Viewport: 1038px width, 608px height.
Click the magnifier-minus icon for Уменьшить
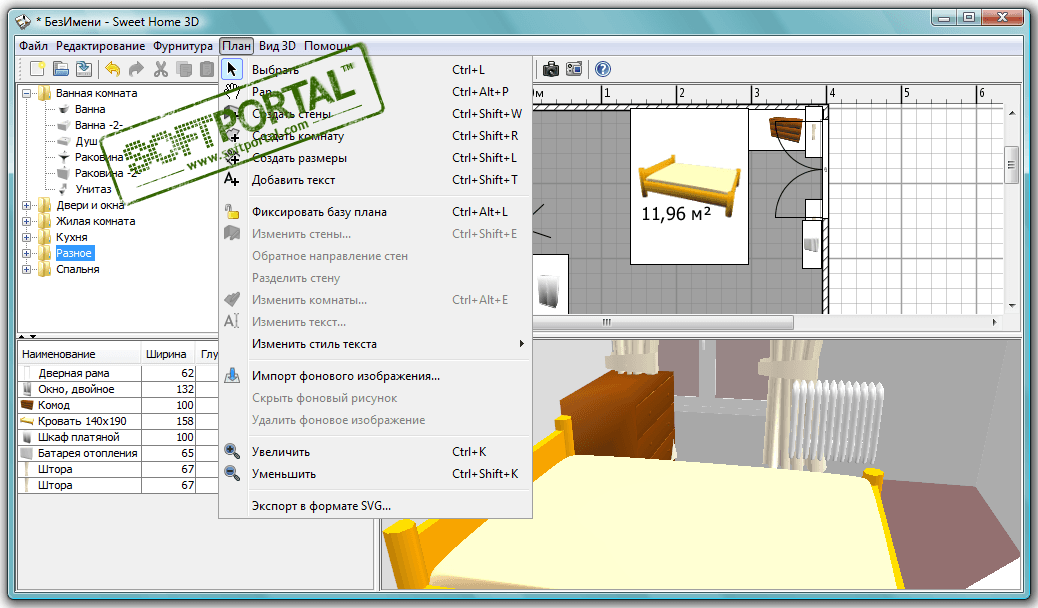point(232,474)
